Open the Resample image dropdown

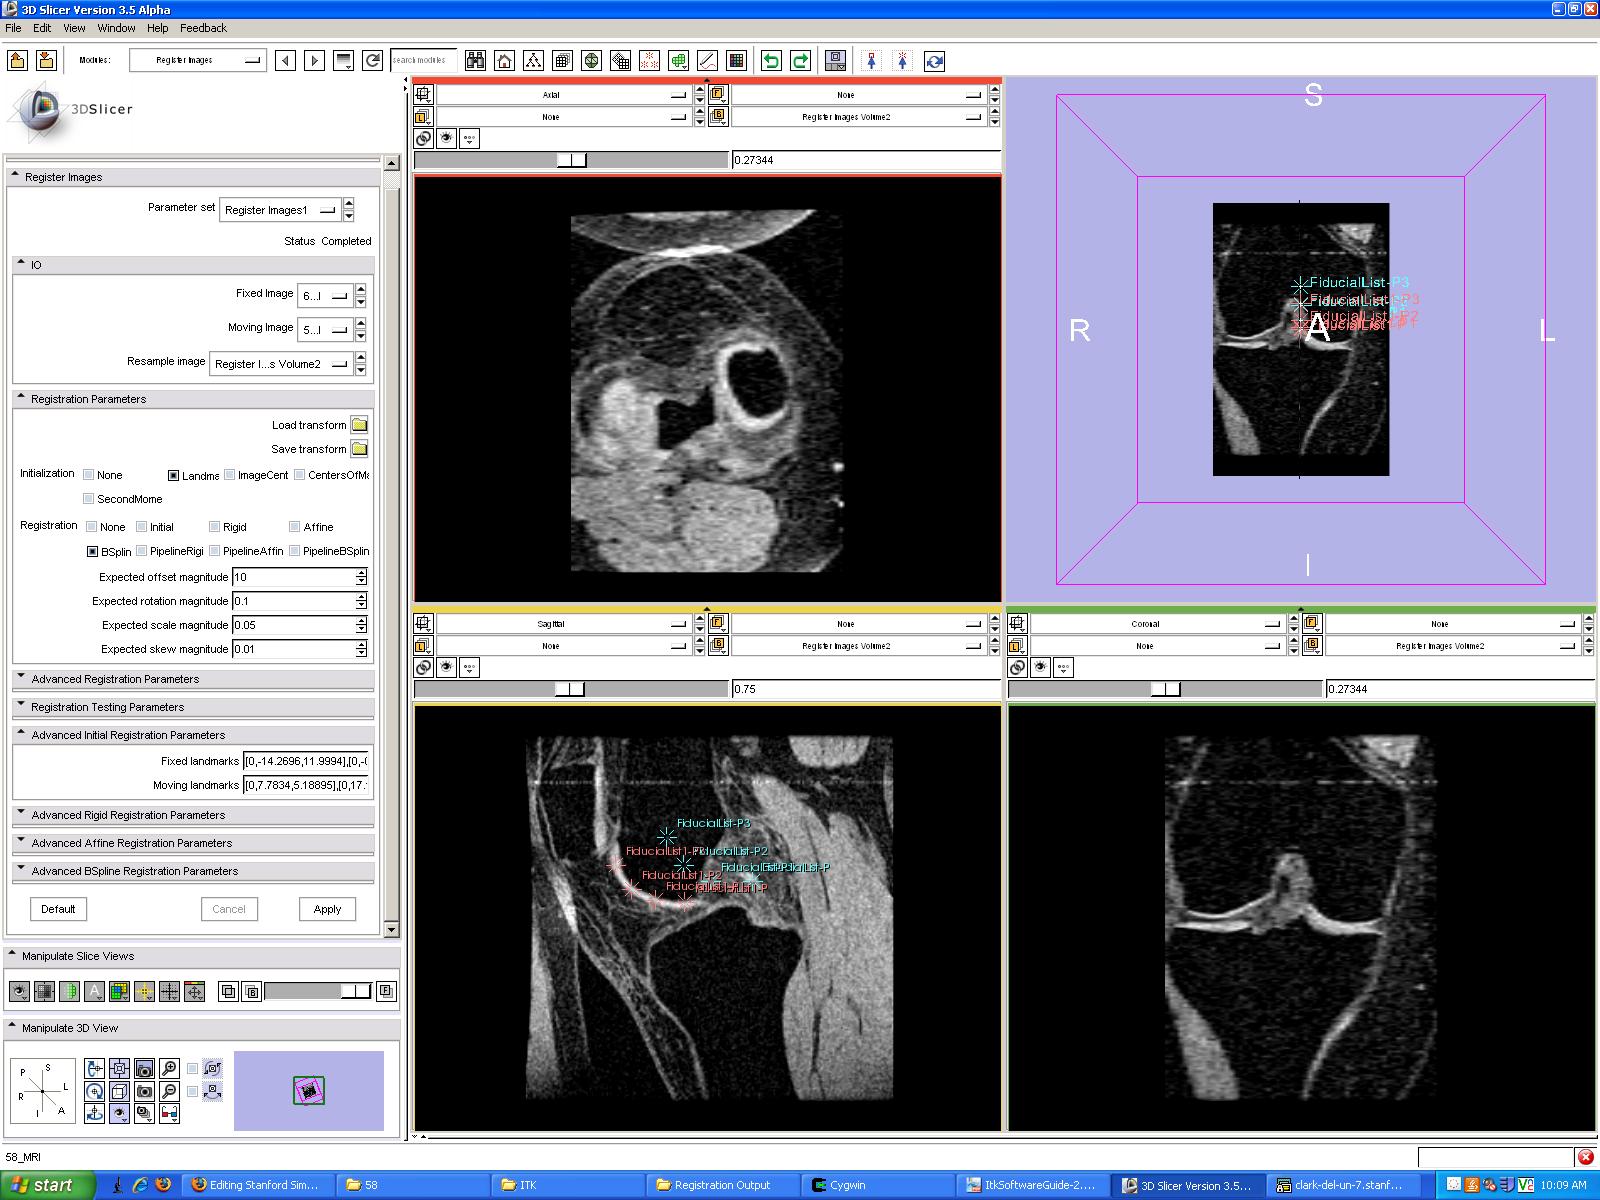[281, 364]
